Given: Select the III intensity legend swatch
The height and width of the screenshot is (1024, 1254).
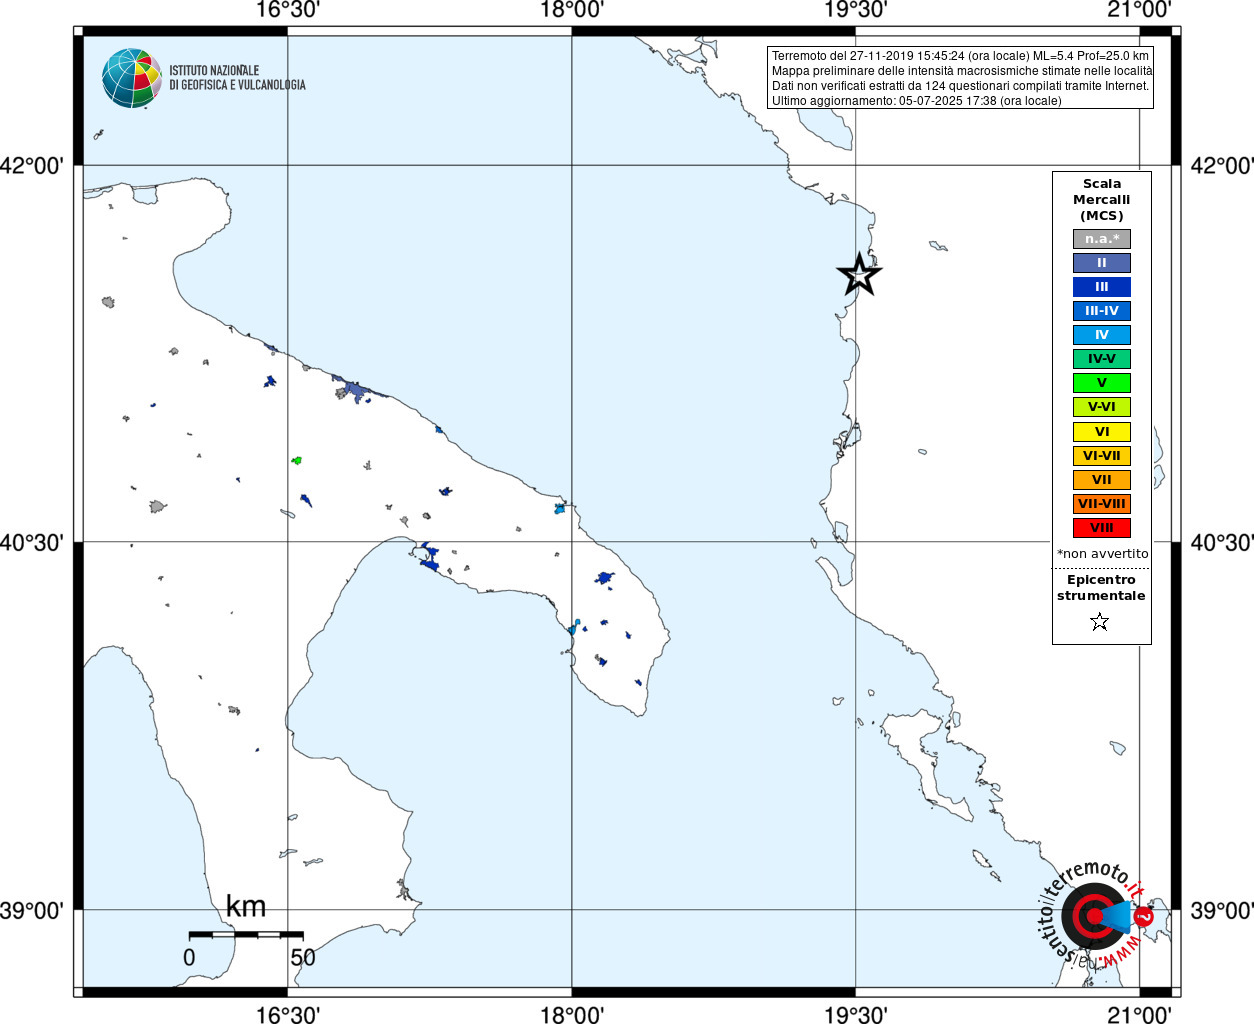Looking at the screenshot, I should tap(1102, 287).
